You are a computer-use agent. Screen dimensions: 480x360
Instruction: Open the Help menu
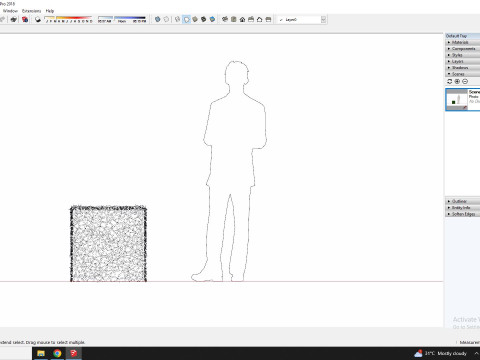pos(50,11)
